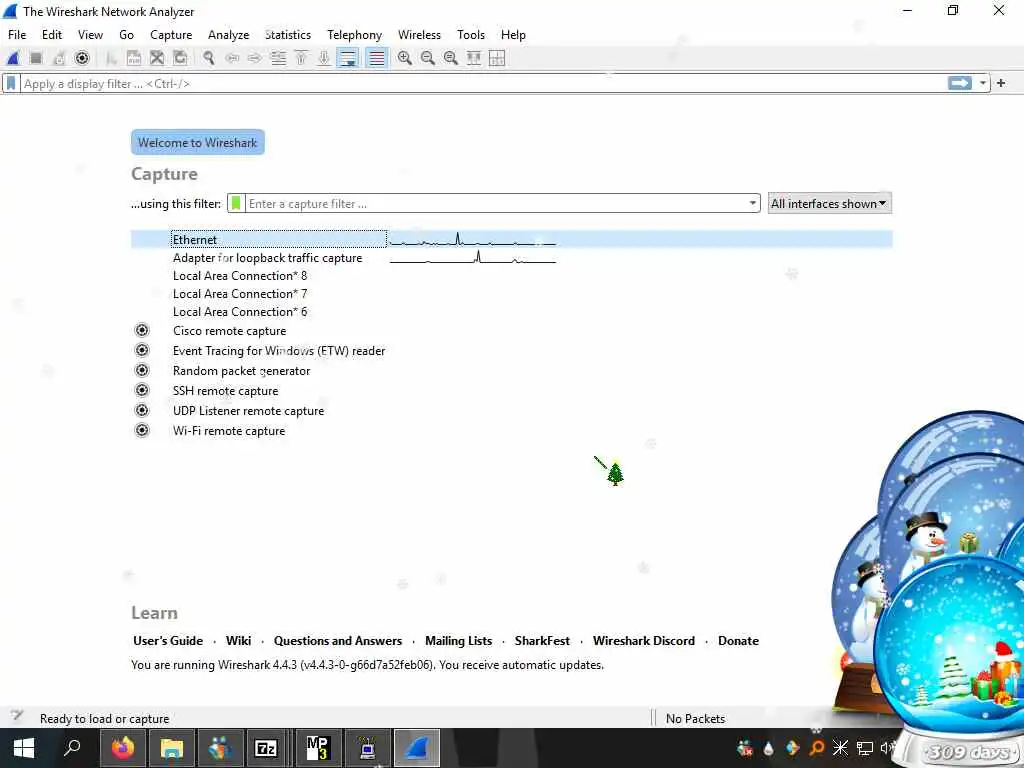Click the green capture filter bookmark icon

pos(236,203)
